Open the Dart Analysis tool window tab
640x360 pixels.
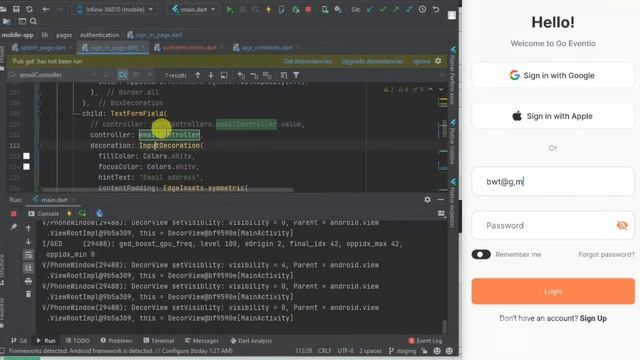click(x=251, y=340)
